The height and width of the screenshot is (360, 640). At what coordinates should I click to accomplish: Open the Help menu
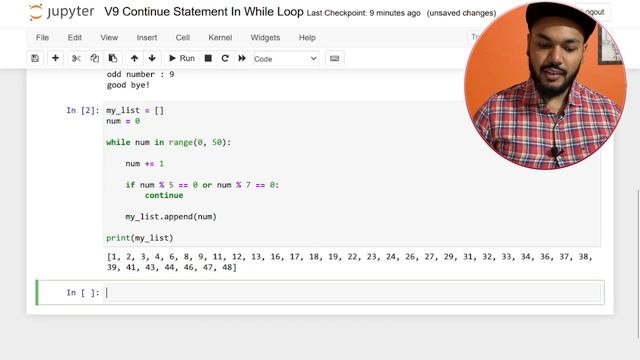(x=307, y=38)
